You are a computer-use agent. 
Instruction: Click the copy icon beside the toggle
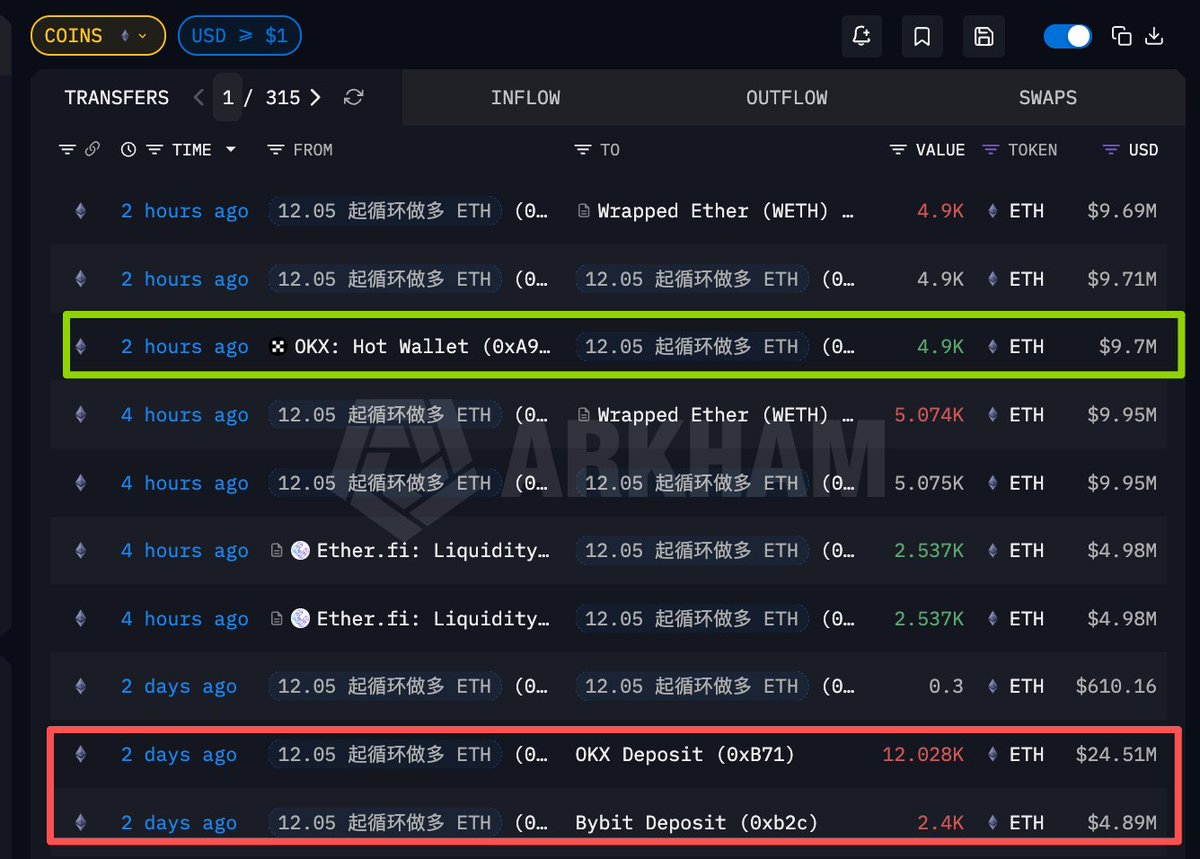click(x=1122, y=37)
